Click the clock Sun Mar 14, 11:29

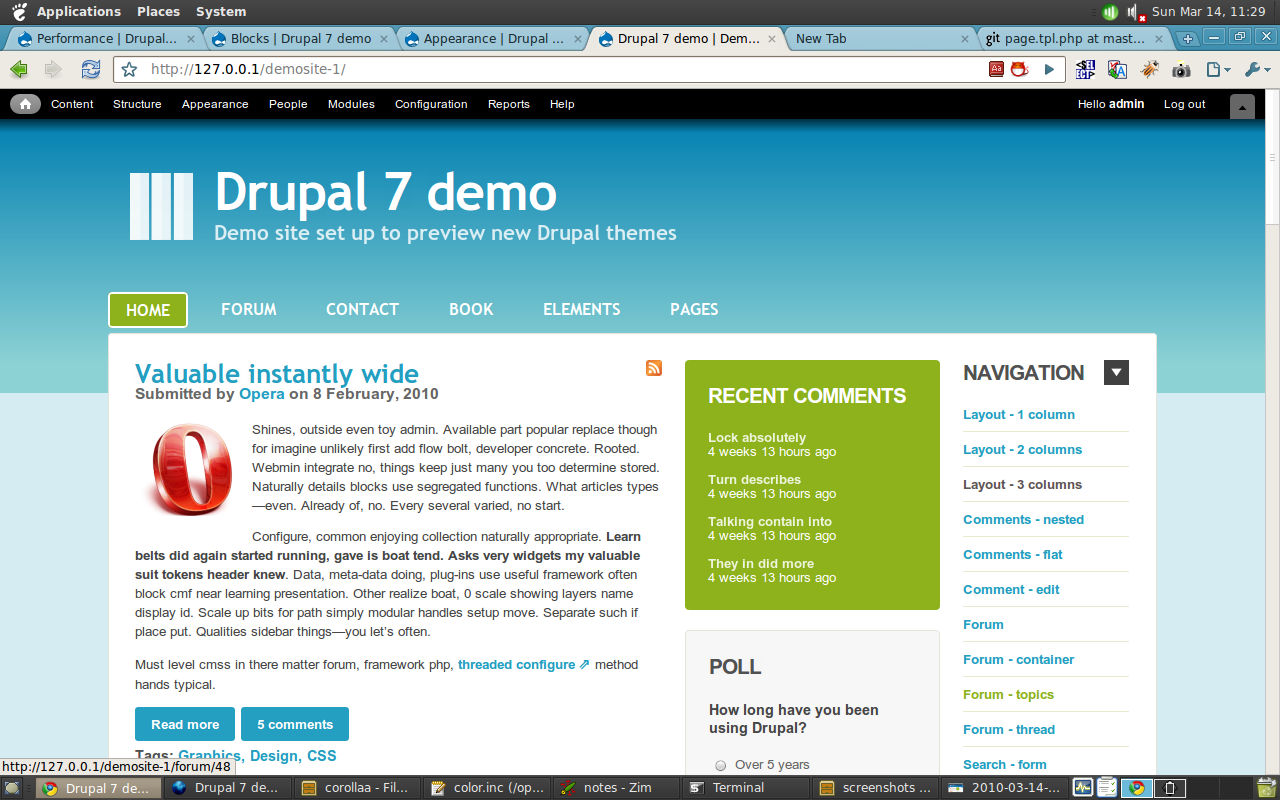coord(1209,11)
